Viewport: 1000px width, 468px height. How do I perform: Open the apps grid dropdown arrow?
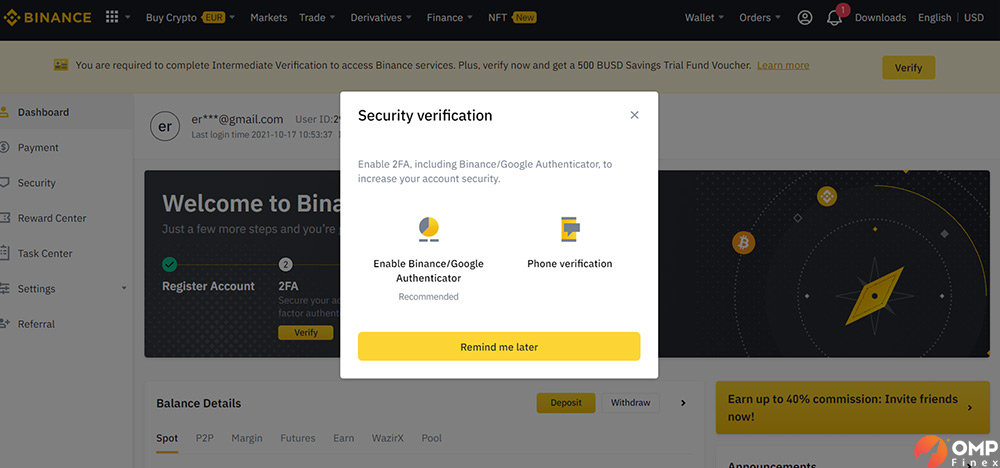128,18
